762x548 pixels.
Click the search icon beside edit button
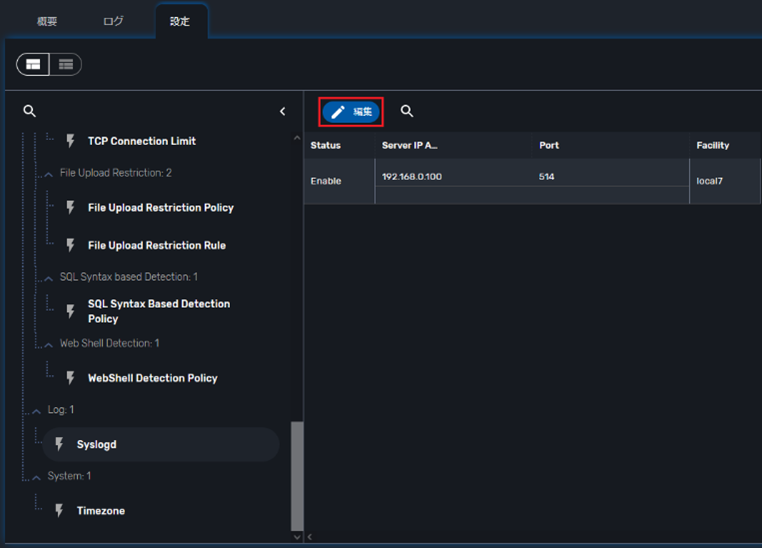tap(407, 111)
